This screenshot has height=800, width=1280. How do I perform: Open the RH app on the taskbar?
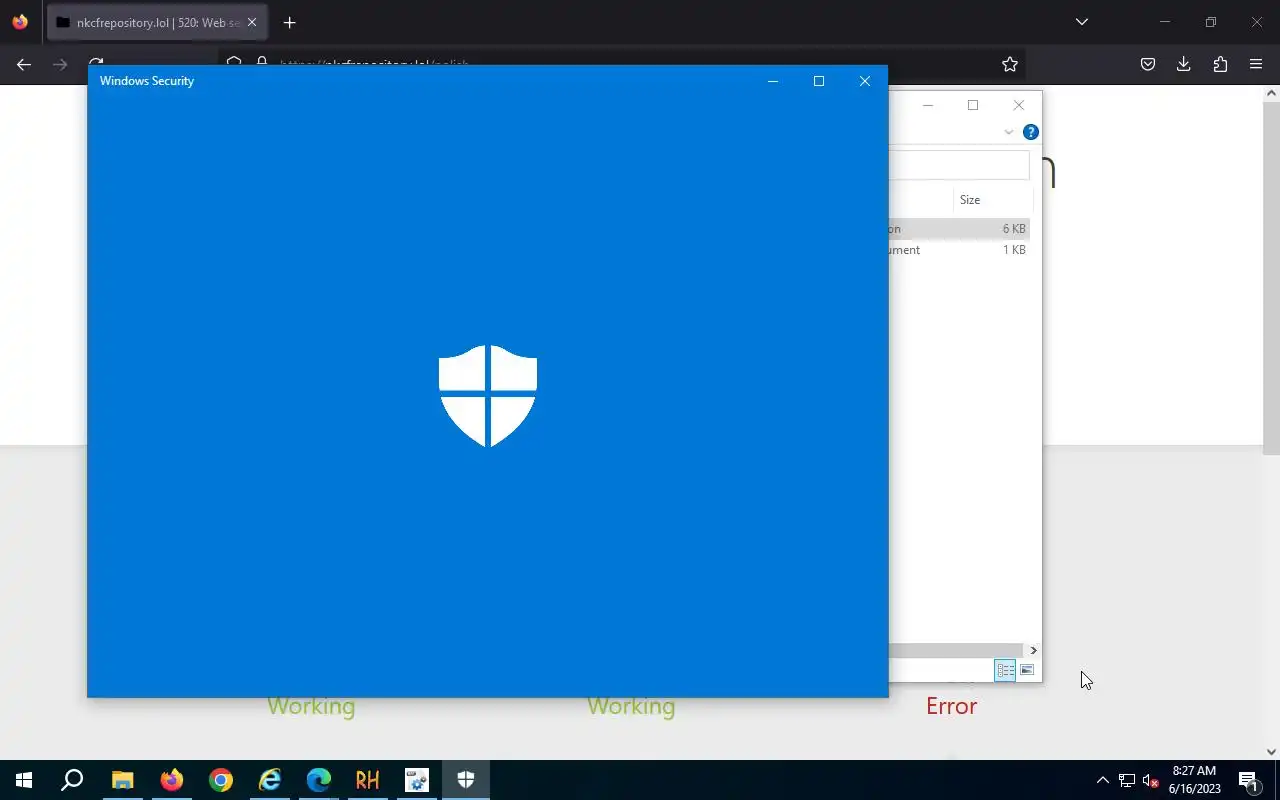367,780
